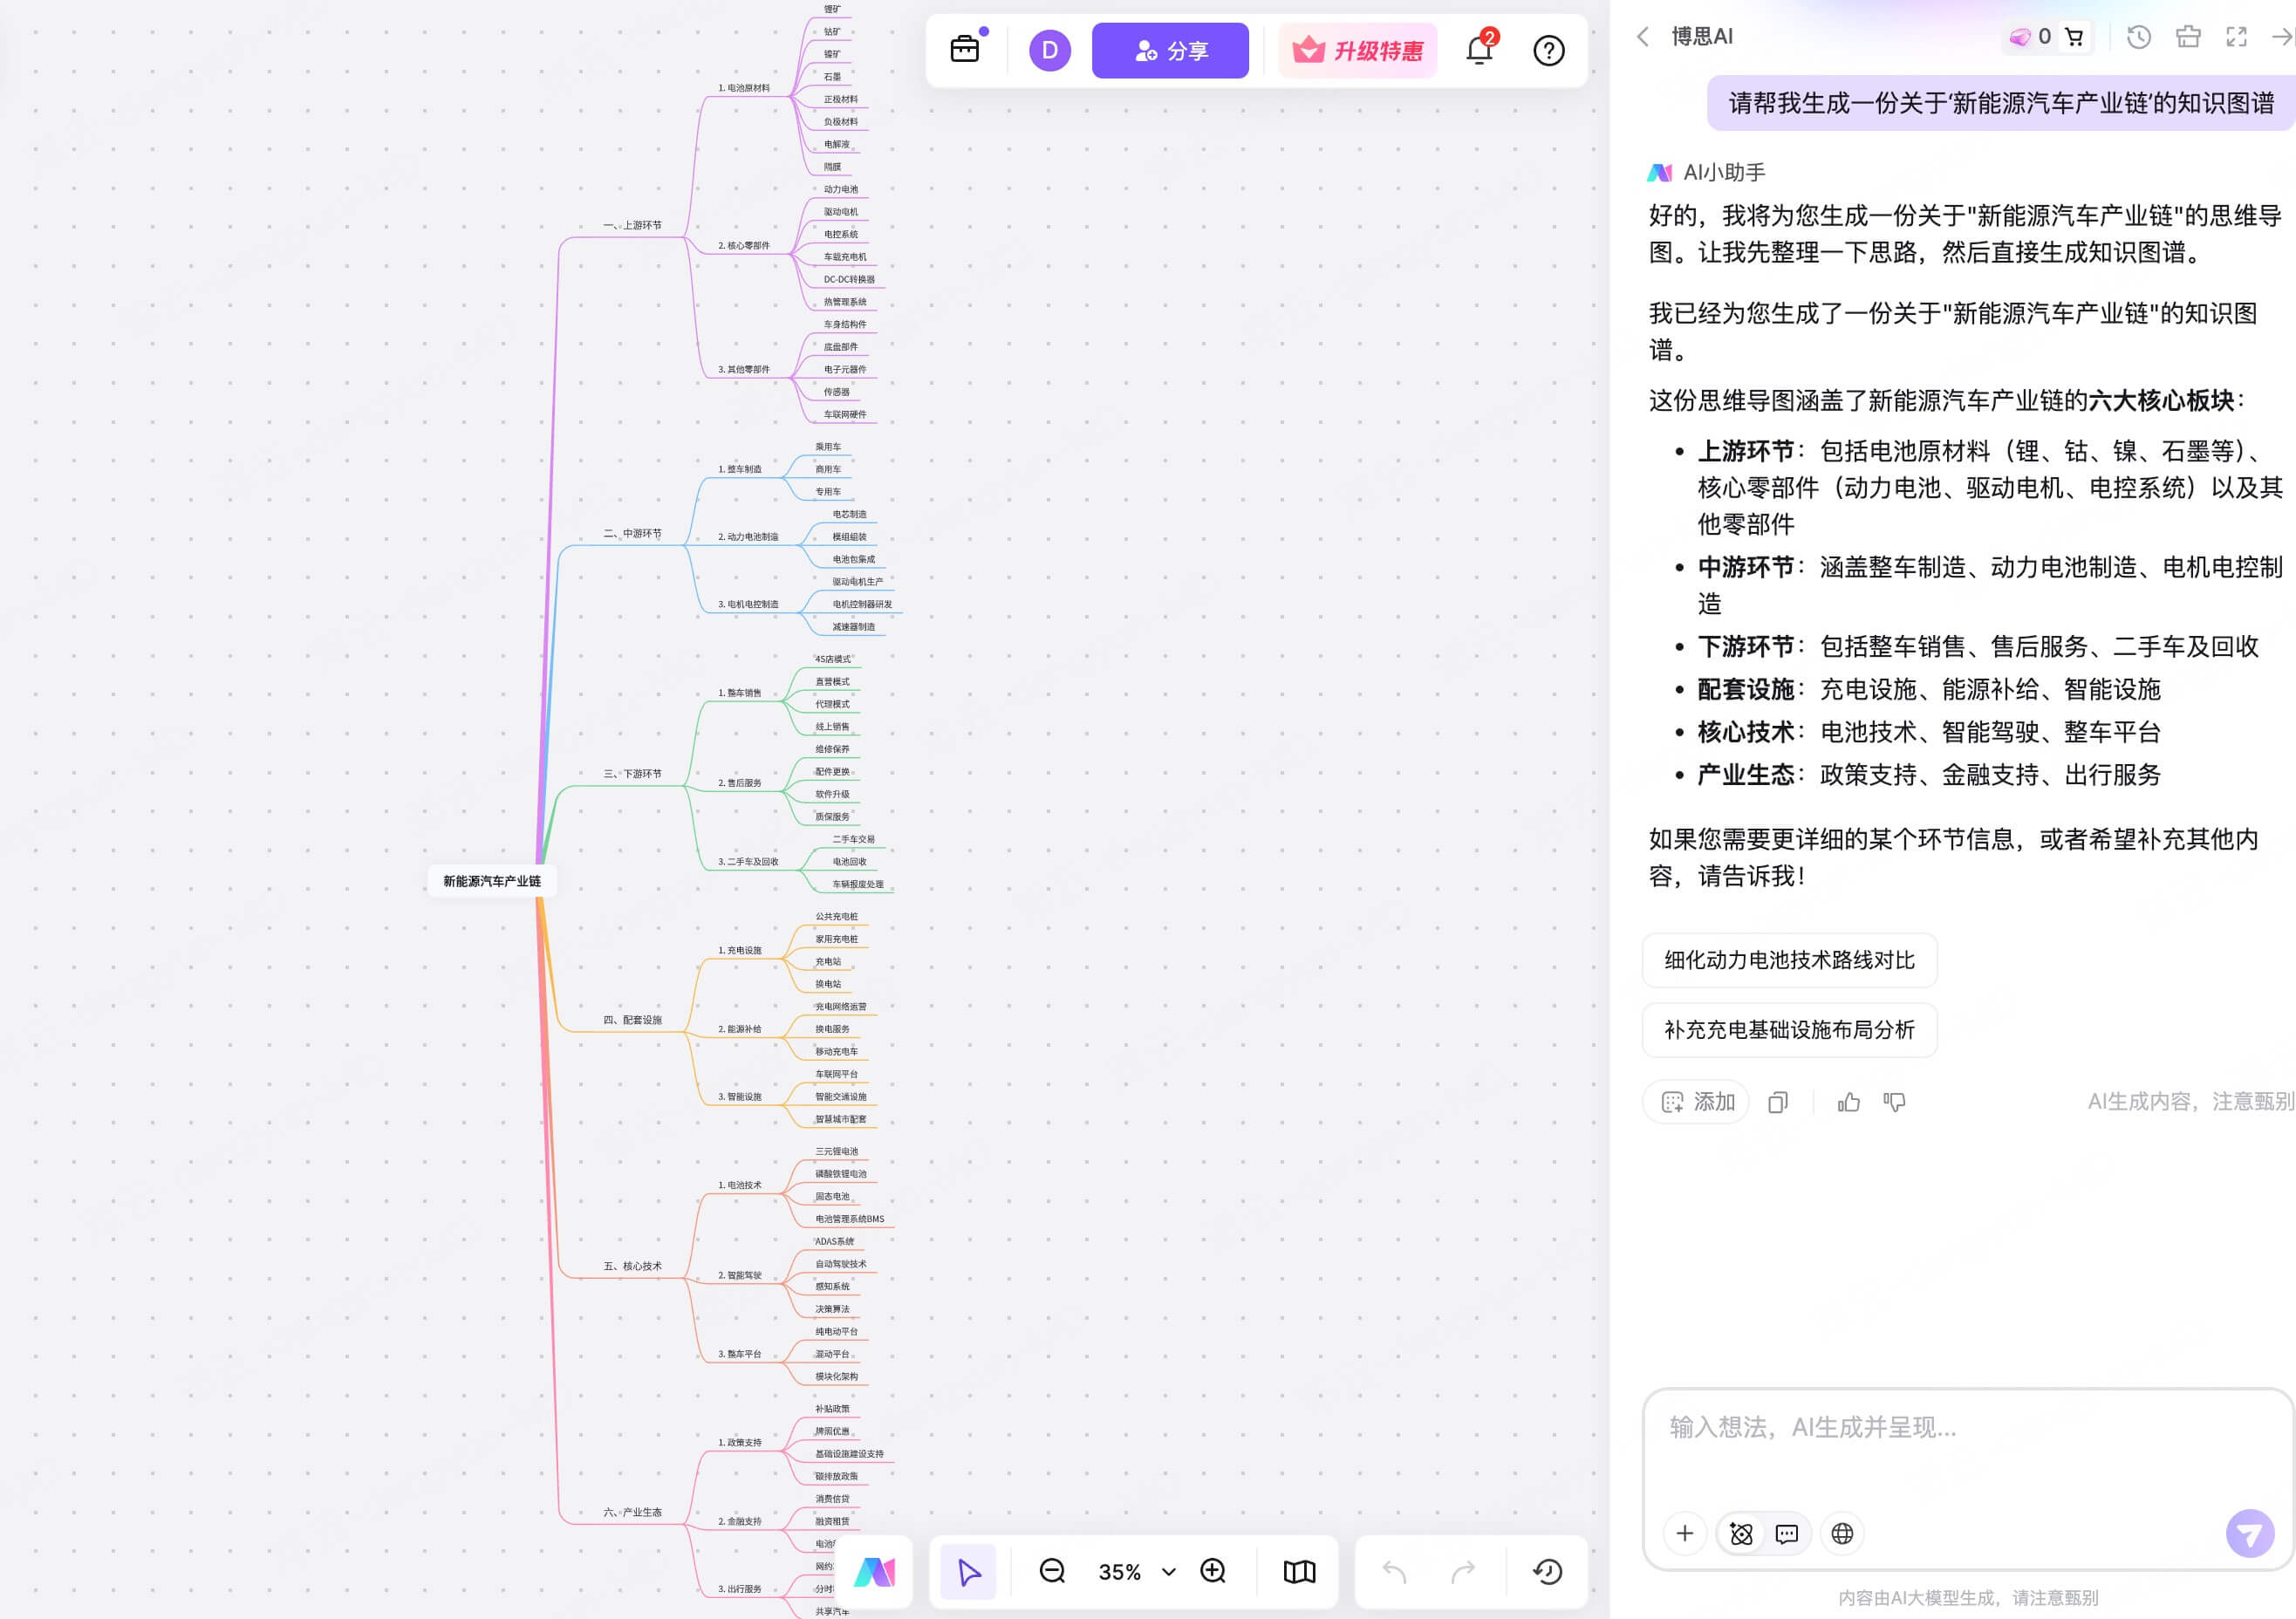Click the plus attachment button in chat input
The width and height of the screenshot is (2296, 1619).
point(1685,1533)
